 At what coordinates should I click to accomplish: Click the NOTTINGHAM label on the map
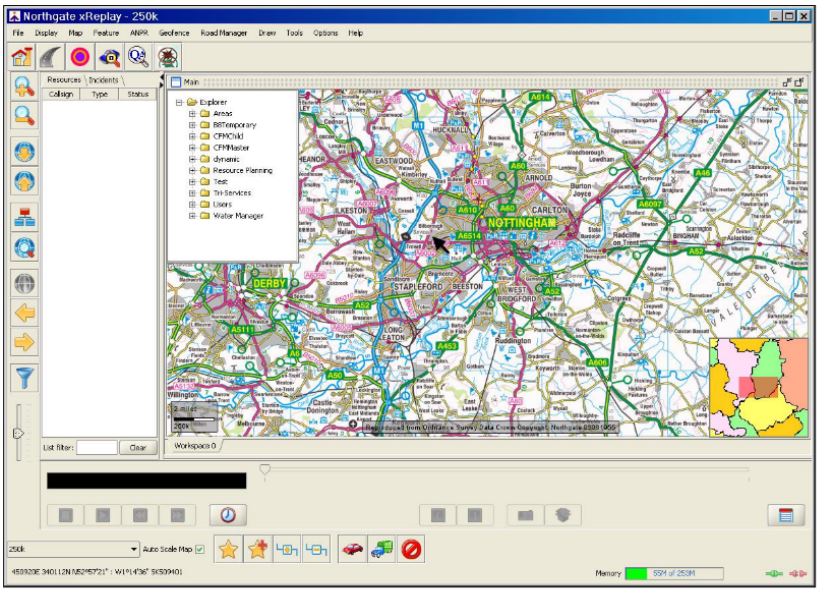(521, 223)
